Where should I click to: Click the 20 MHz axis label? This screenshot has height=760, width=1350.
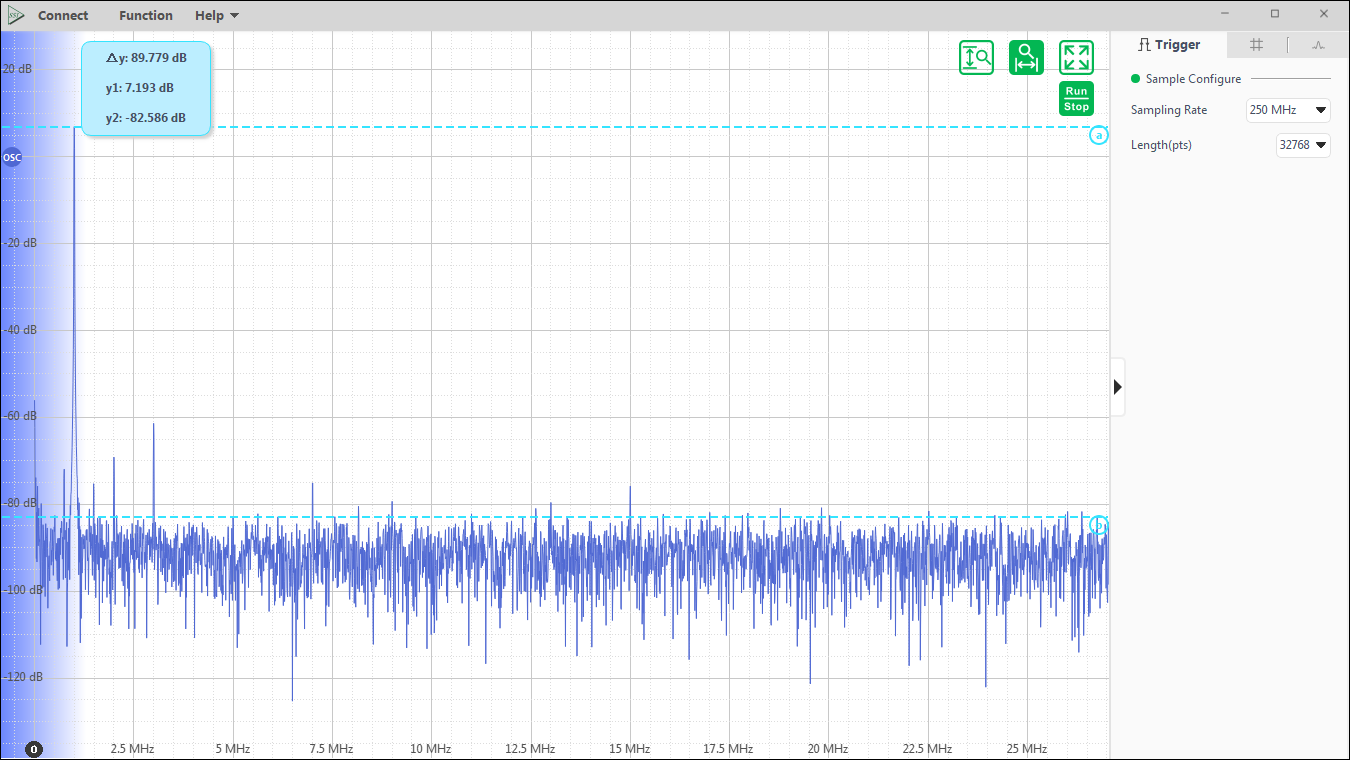click(x=827, y=749)
